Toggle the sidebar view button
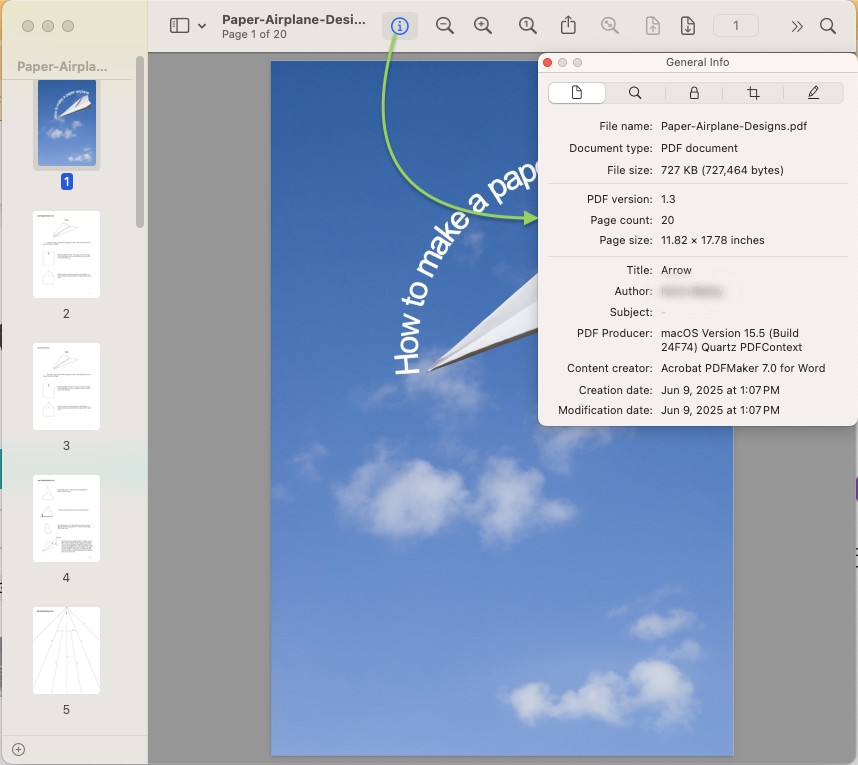Image resolution: width=858 pixels, height=765 pixels. coord(179,26)
